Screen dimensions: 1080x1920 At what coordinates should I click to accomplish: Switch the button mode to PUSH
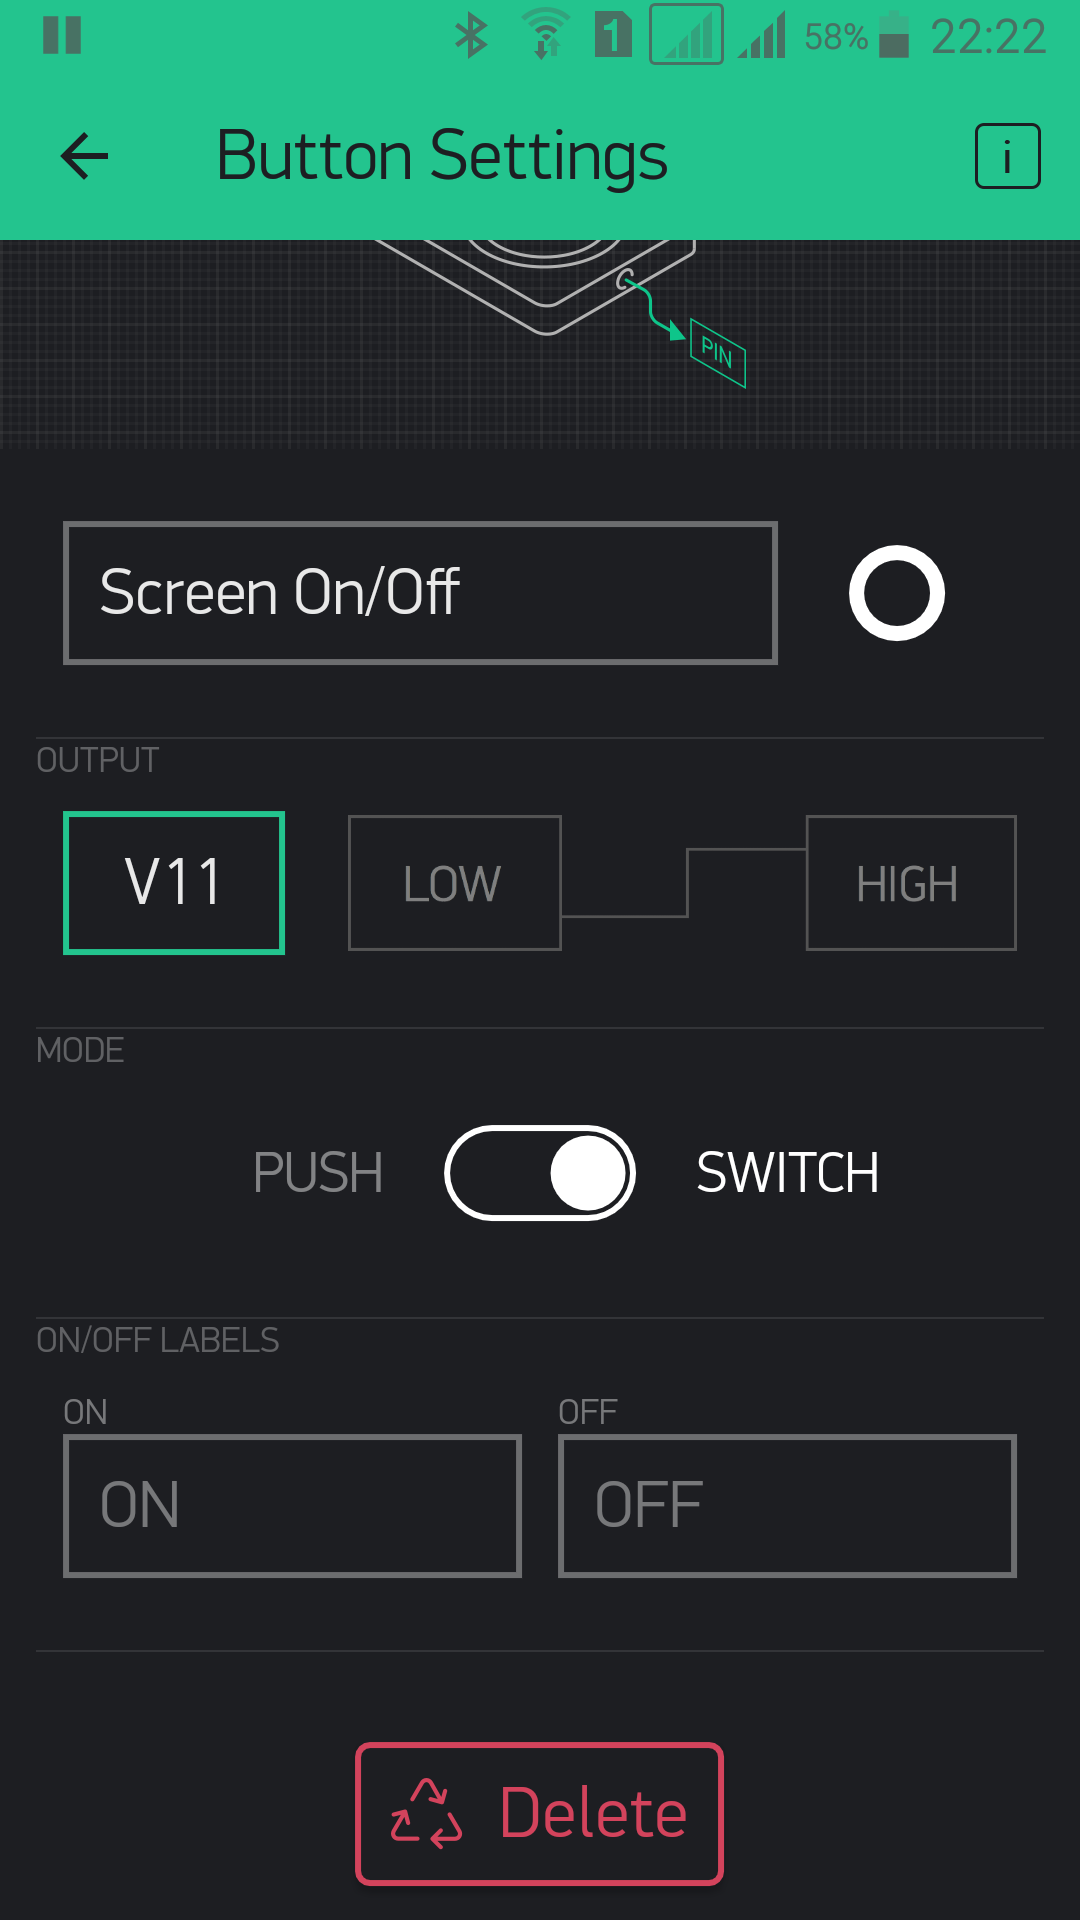point(318,1172)
